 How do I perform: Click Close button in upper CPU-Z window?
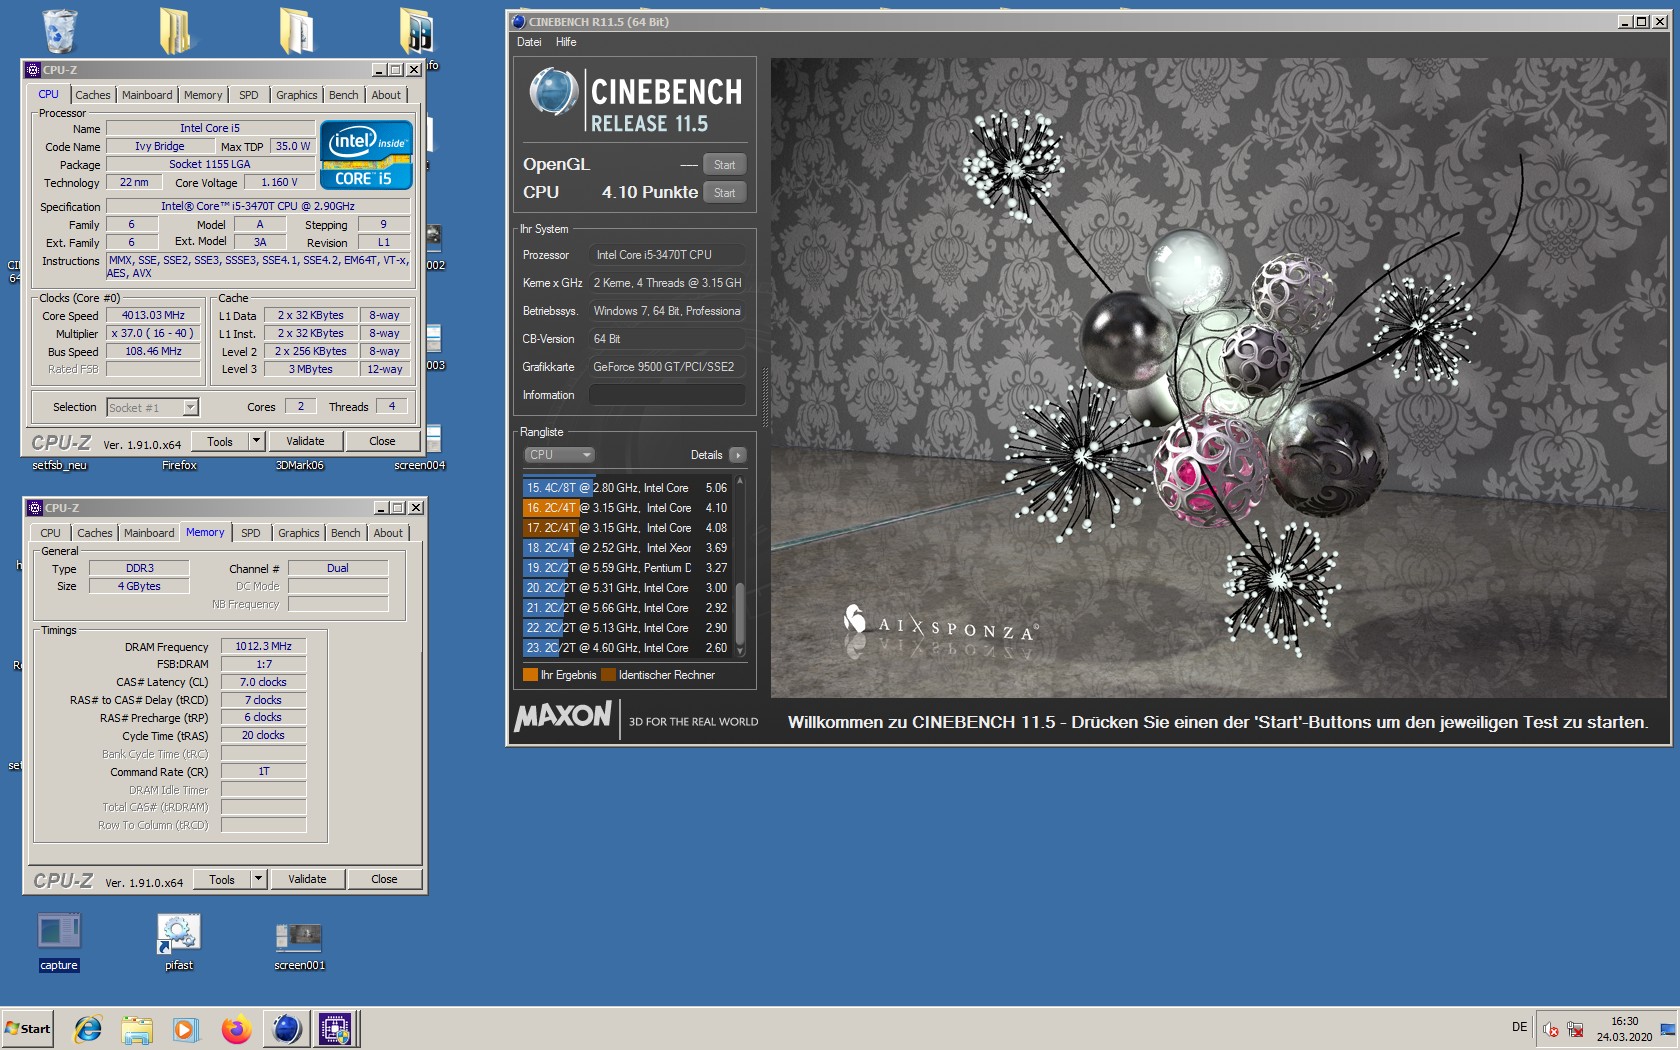click(x=382, y=441)
